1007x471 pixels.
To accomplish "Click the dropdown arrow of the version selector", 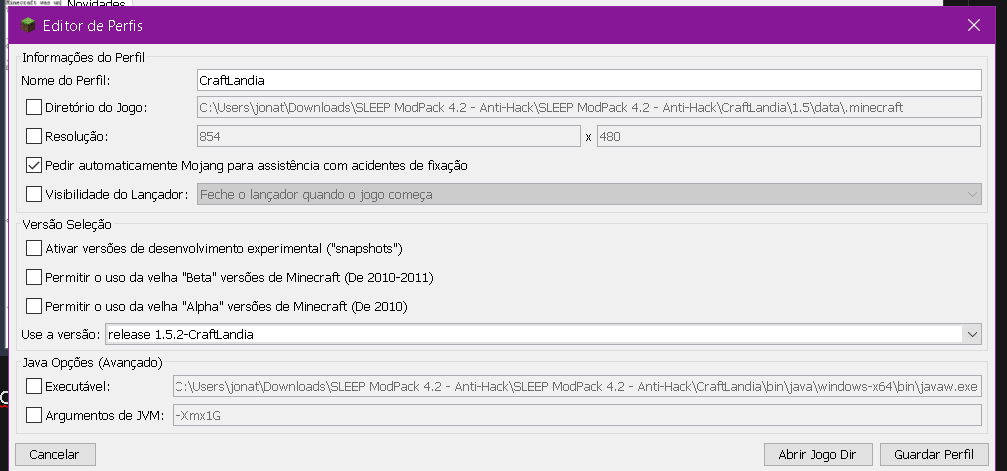I will tap(972, 334).
